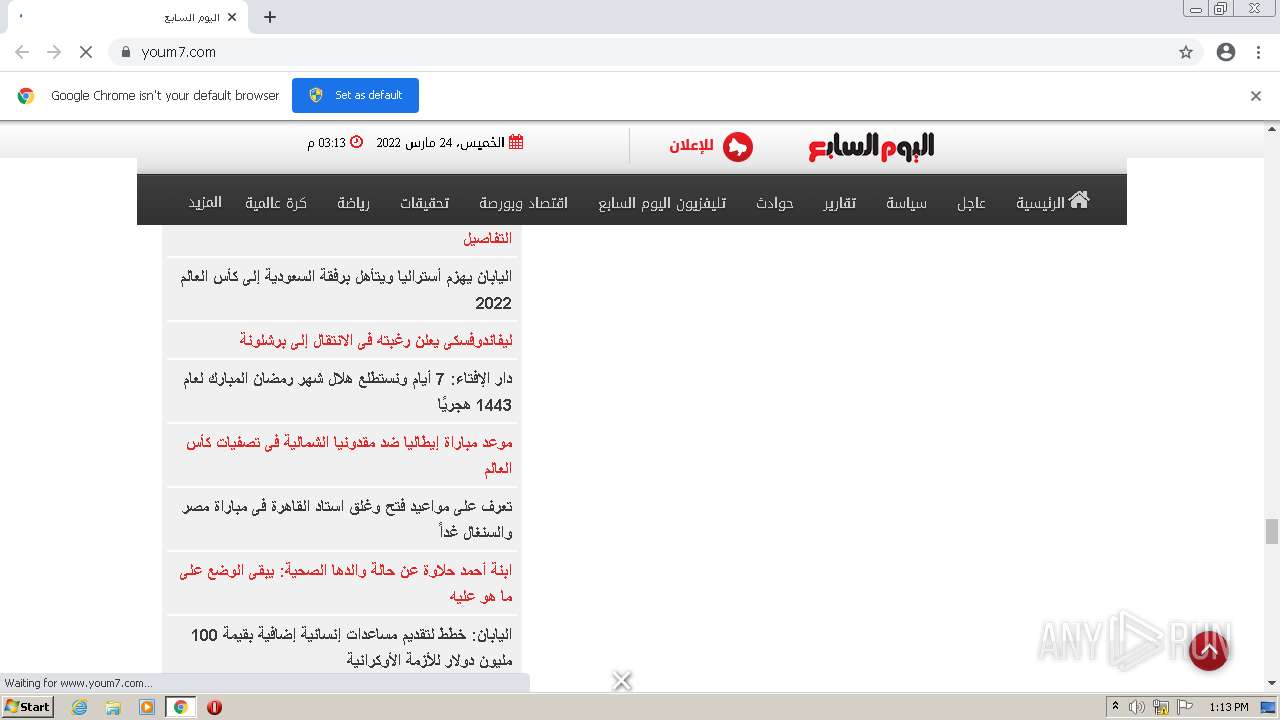Click the Set as default button

[355, 95]
